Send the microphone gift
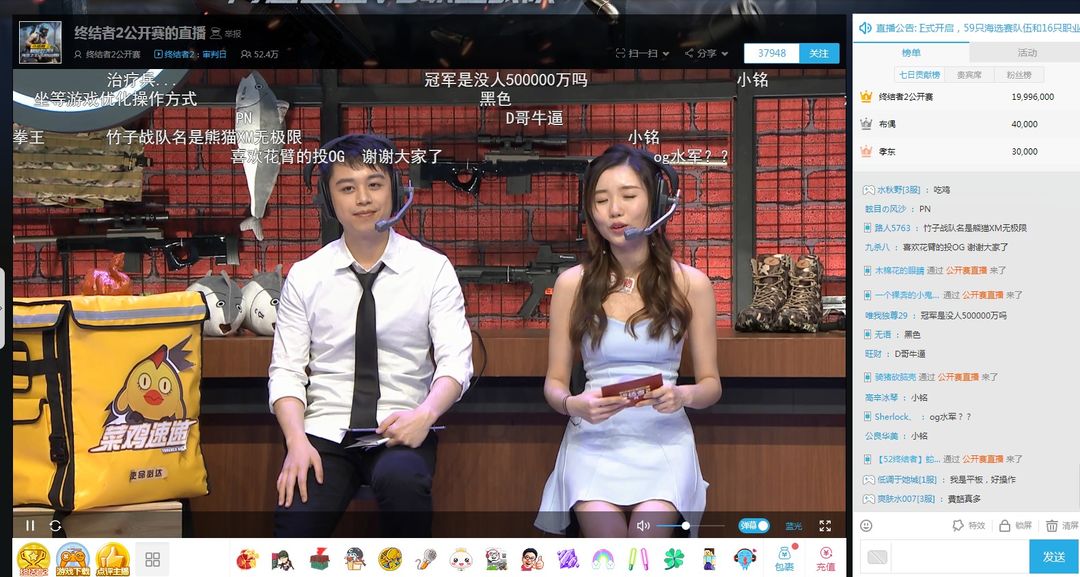 click(426, 558)
